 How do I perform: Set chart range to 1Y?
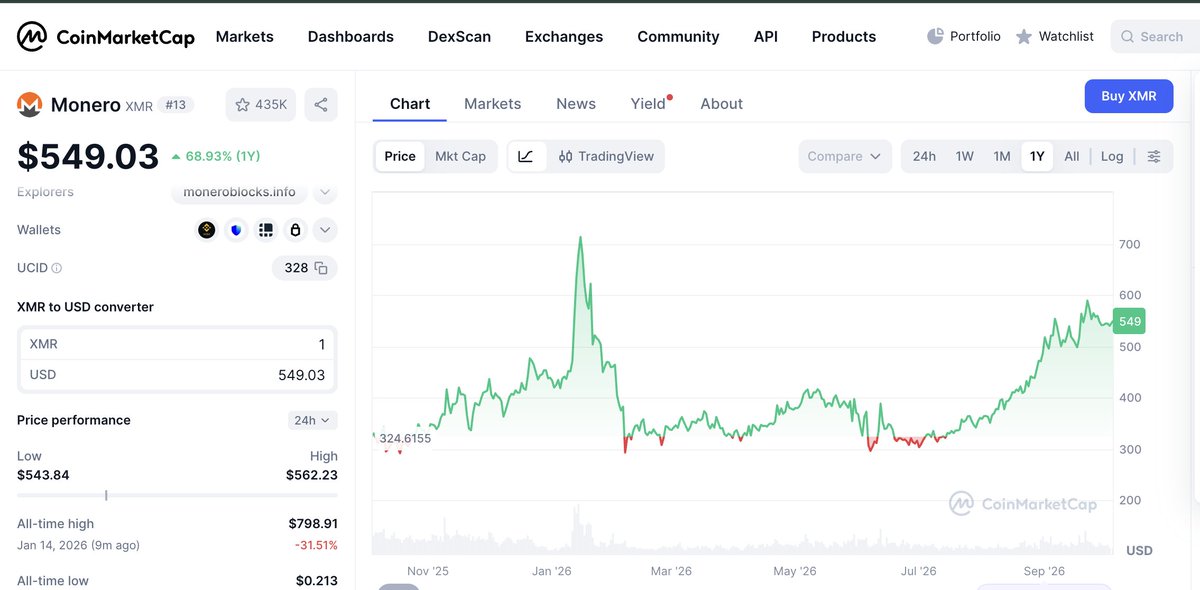point(1037,156)
